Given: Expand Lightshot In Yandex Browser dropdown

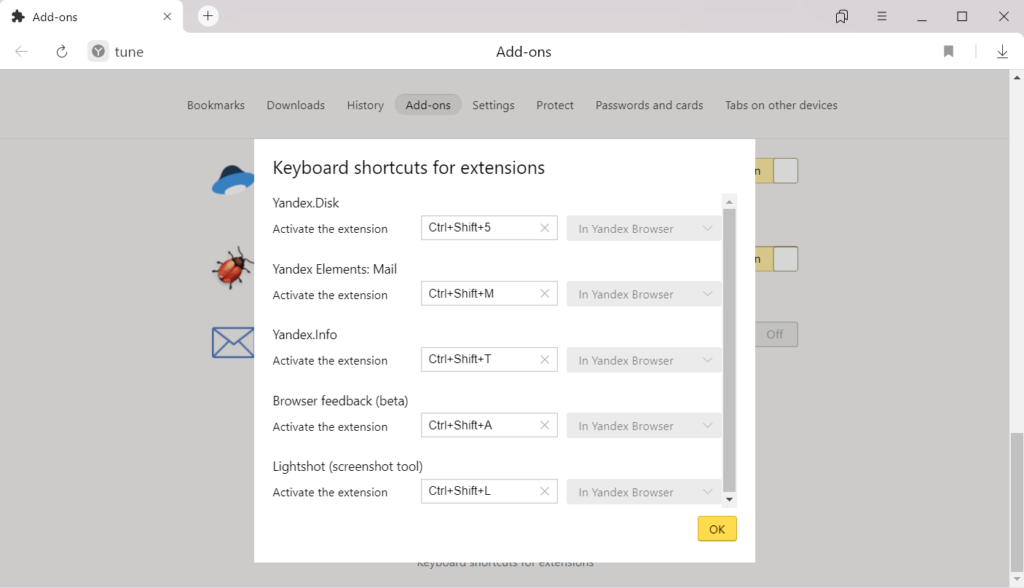Looking at the screenshot, I should click(x=644, y=492).
